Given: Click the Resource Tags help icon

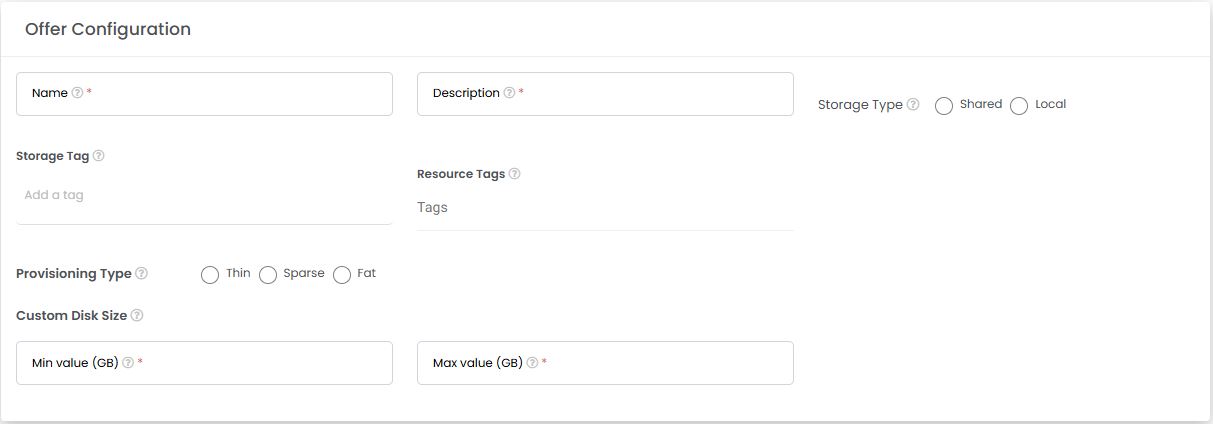Looking at the screenshot, I should click(x=514, y=174).
